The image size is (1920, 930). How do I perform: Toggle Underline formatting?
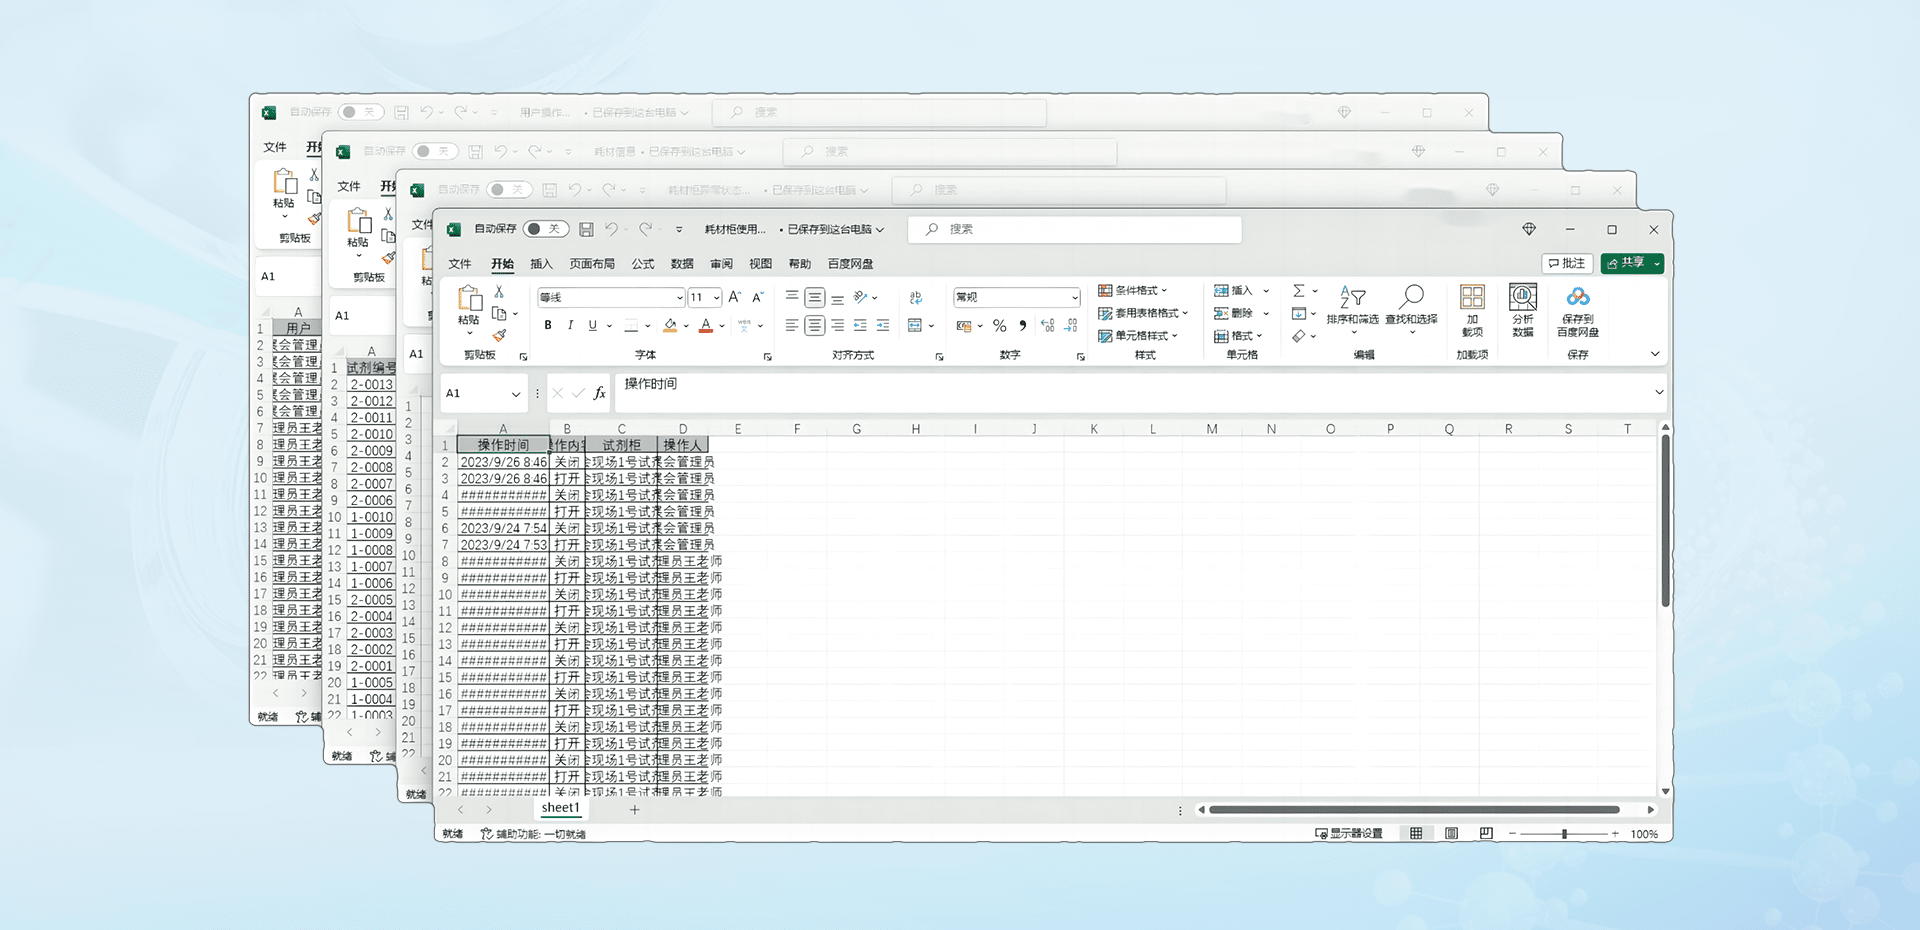[x=593, y=325]
